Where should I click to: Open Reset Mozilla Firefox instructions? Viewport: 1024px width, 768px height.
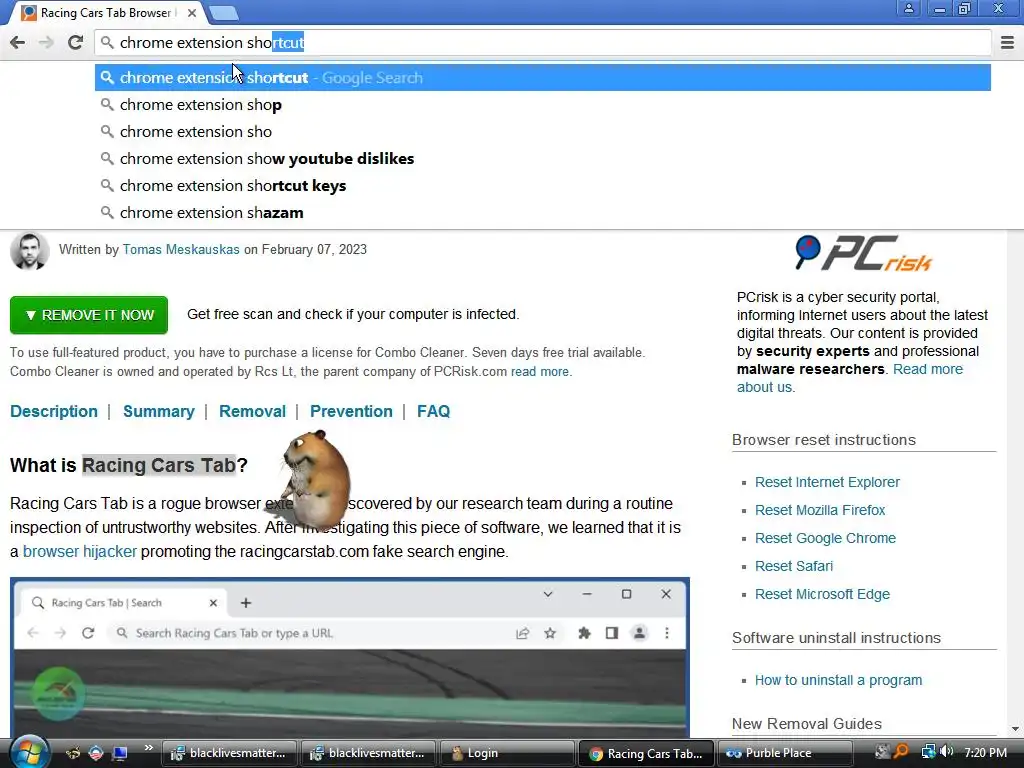click(x=820, y=510)
